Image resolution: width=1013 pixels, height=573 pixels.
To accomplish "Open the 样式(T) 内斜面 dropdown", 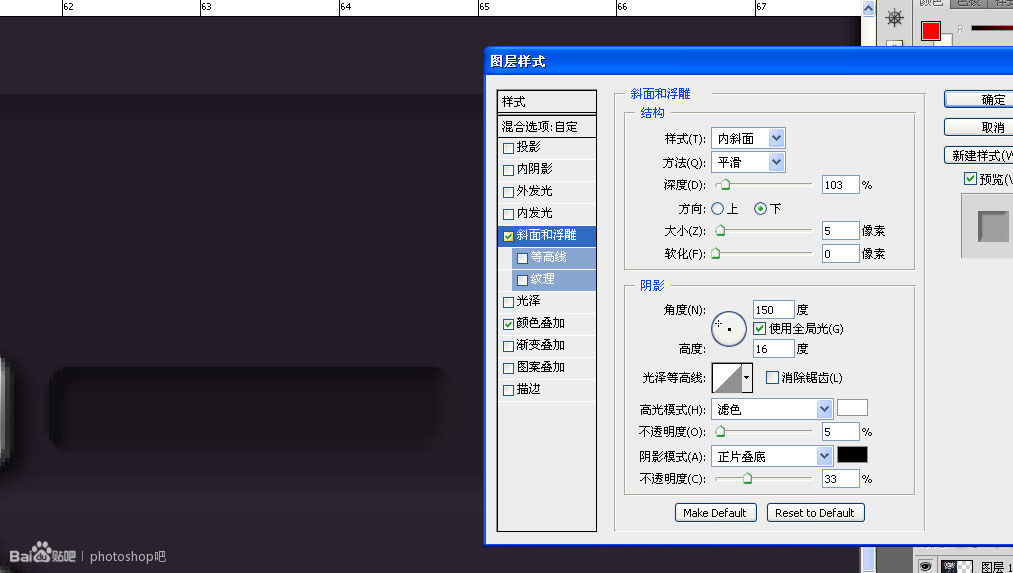I will pyautogui.click(x=748, y=138).
